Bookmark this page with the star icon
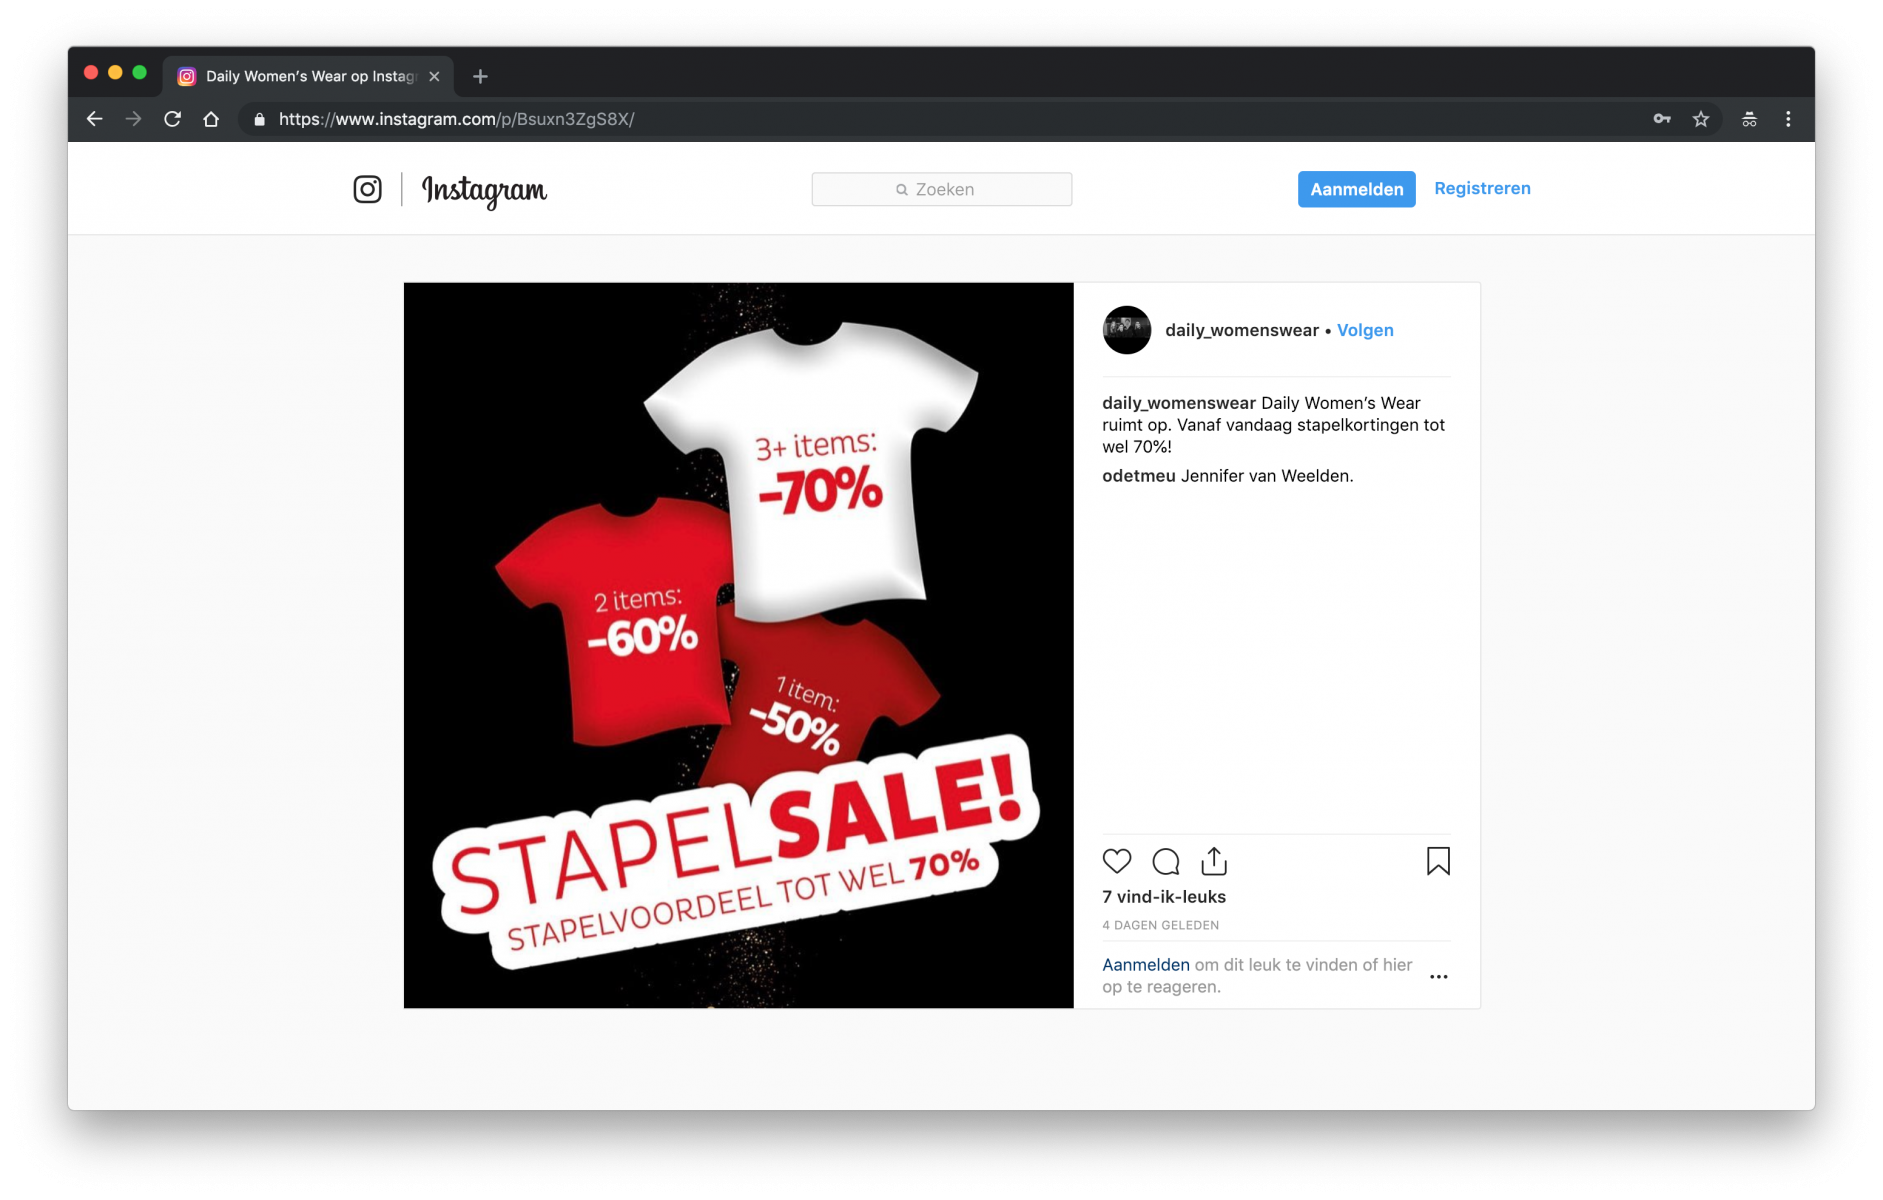The height and width of the screenshot is (1200, 1883). coord(1700,119)
